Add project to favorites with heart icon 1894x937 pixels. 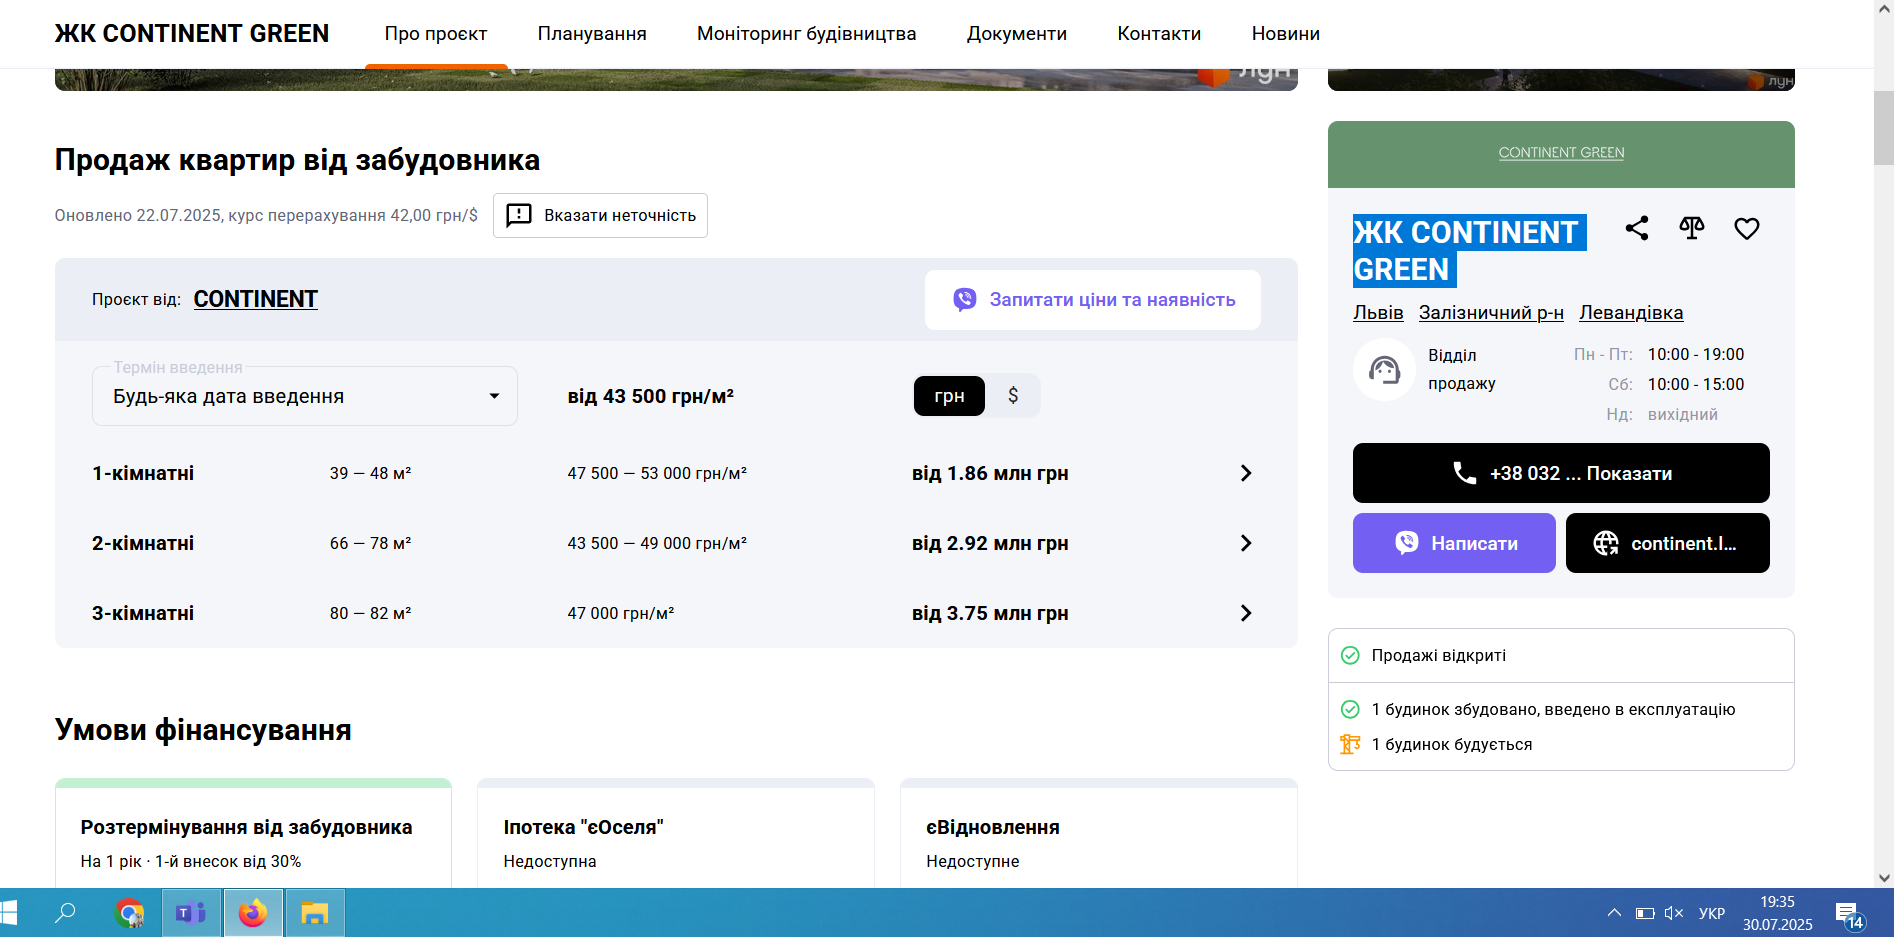click(1747, 228)
